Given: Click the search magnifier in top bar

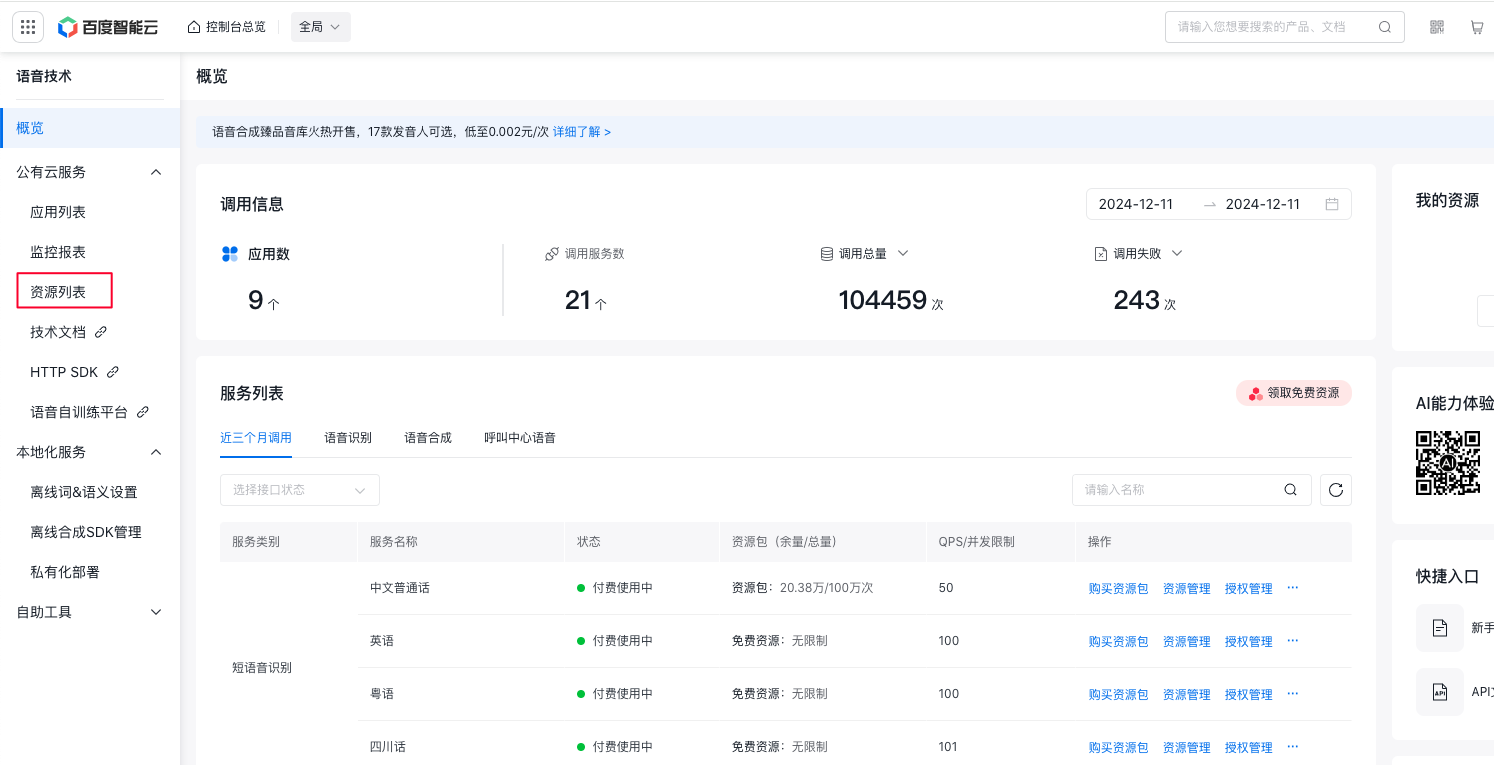Looking at the screenshot, I should pyautogui.click(x=1385, y=27).
